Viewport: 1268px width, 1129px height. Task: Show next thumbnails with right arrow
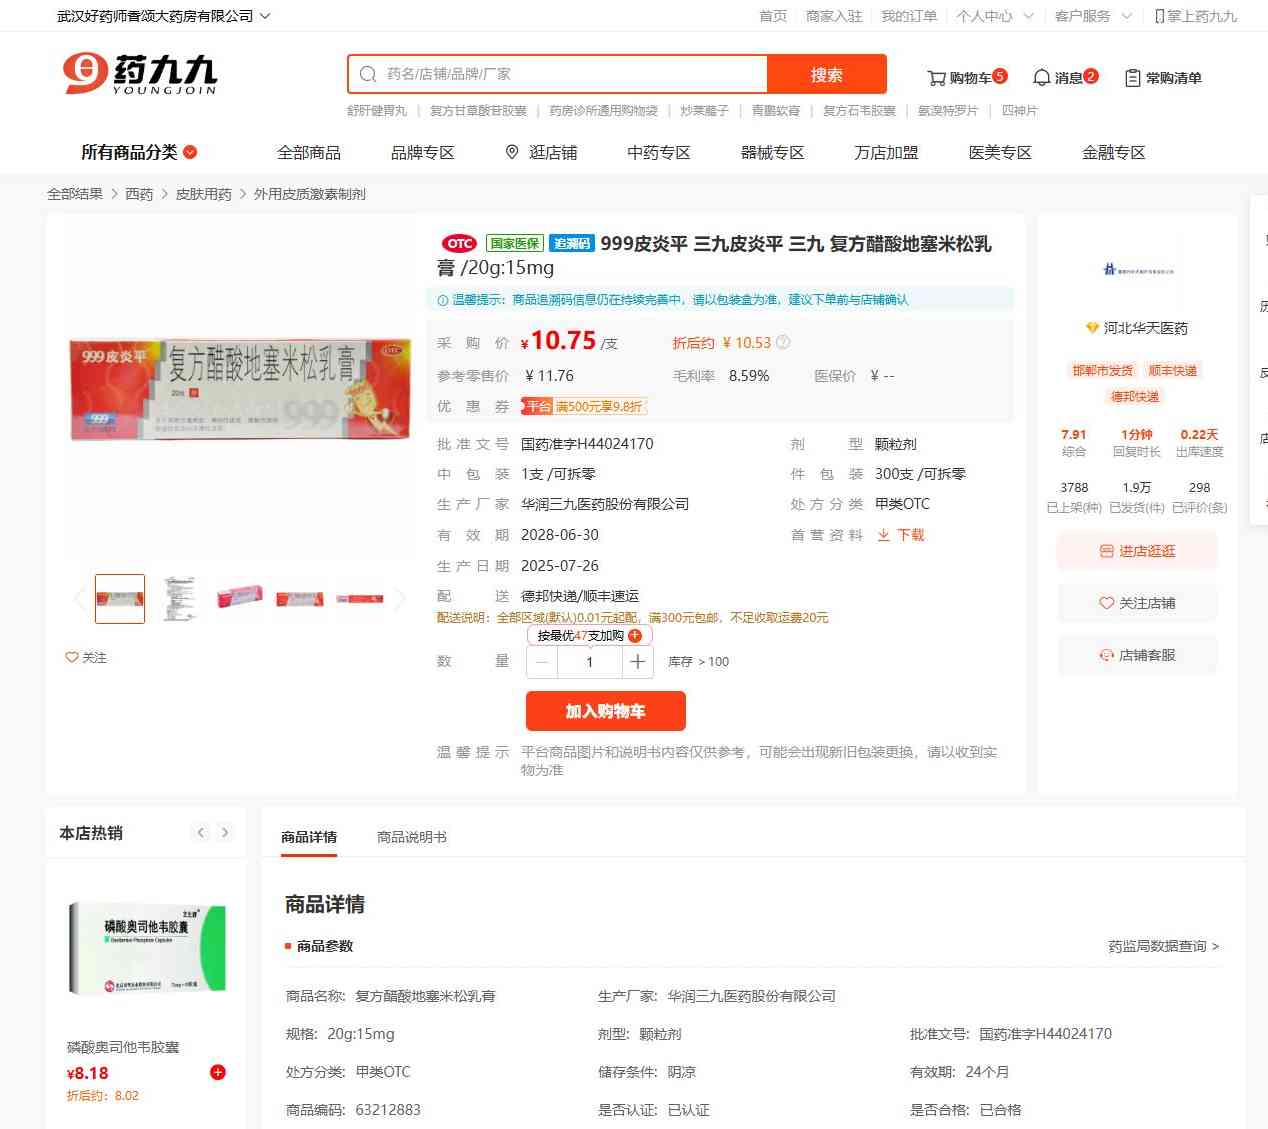400,599
